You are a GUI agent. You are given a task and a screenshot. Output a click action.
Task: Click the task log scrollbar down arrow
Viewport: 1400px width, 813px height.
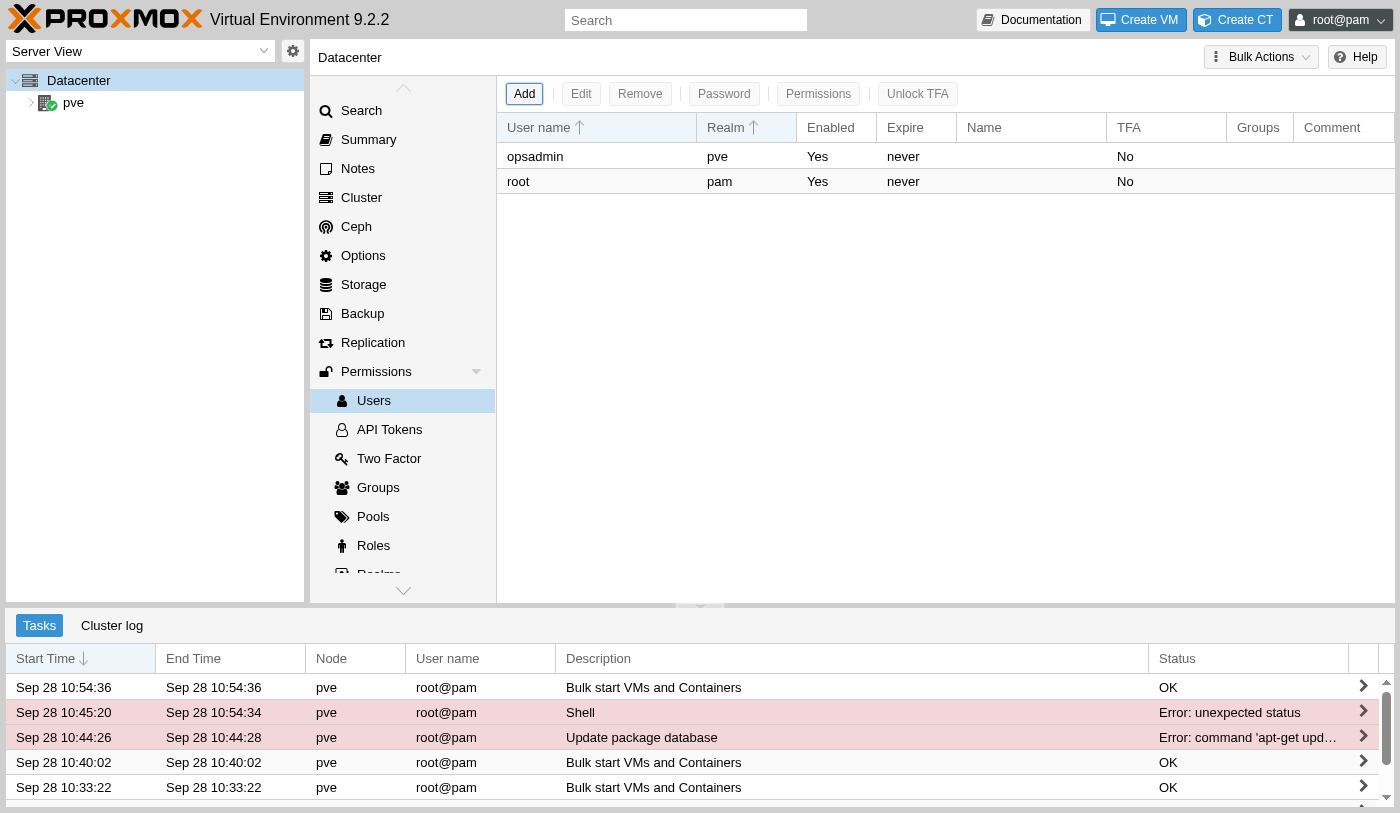tap(1386, 797)
